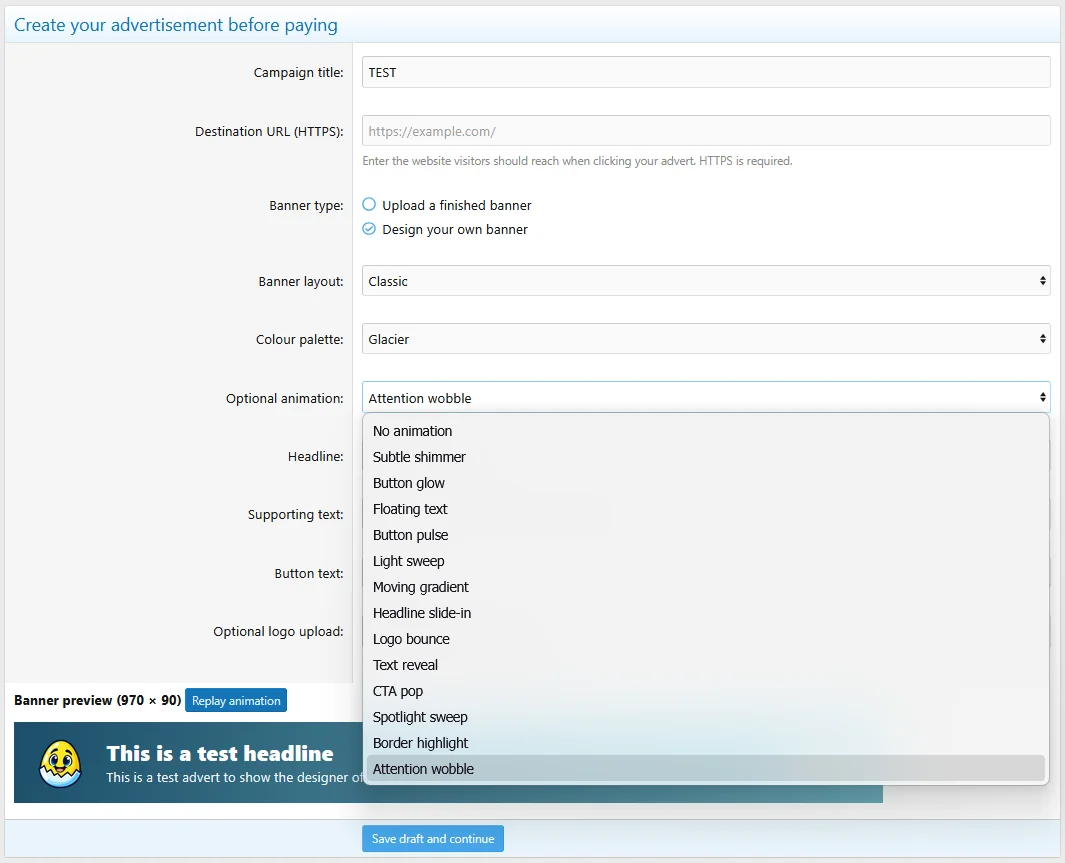Pick the 'Border highlight' option
The height and width of the screenshot is (863, 1065).
[x=706, y=743]
